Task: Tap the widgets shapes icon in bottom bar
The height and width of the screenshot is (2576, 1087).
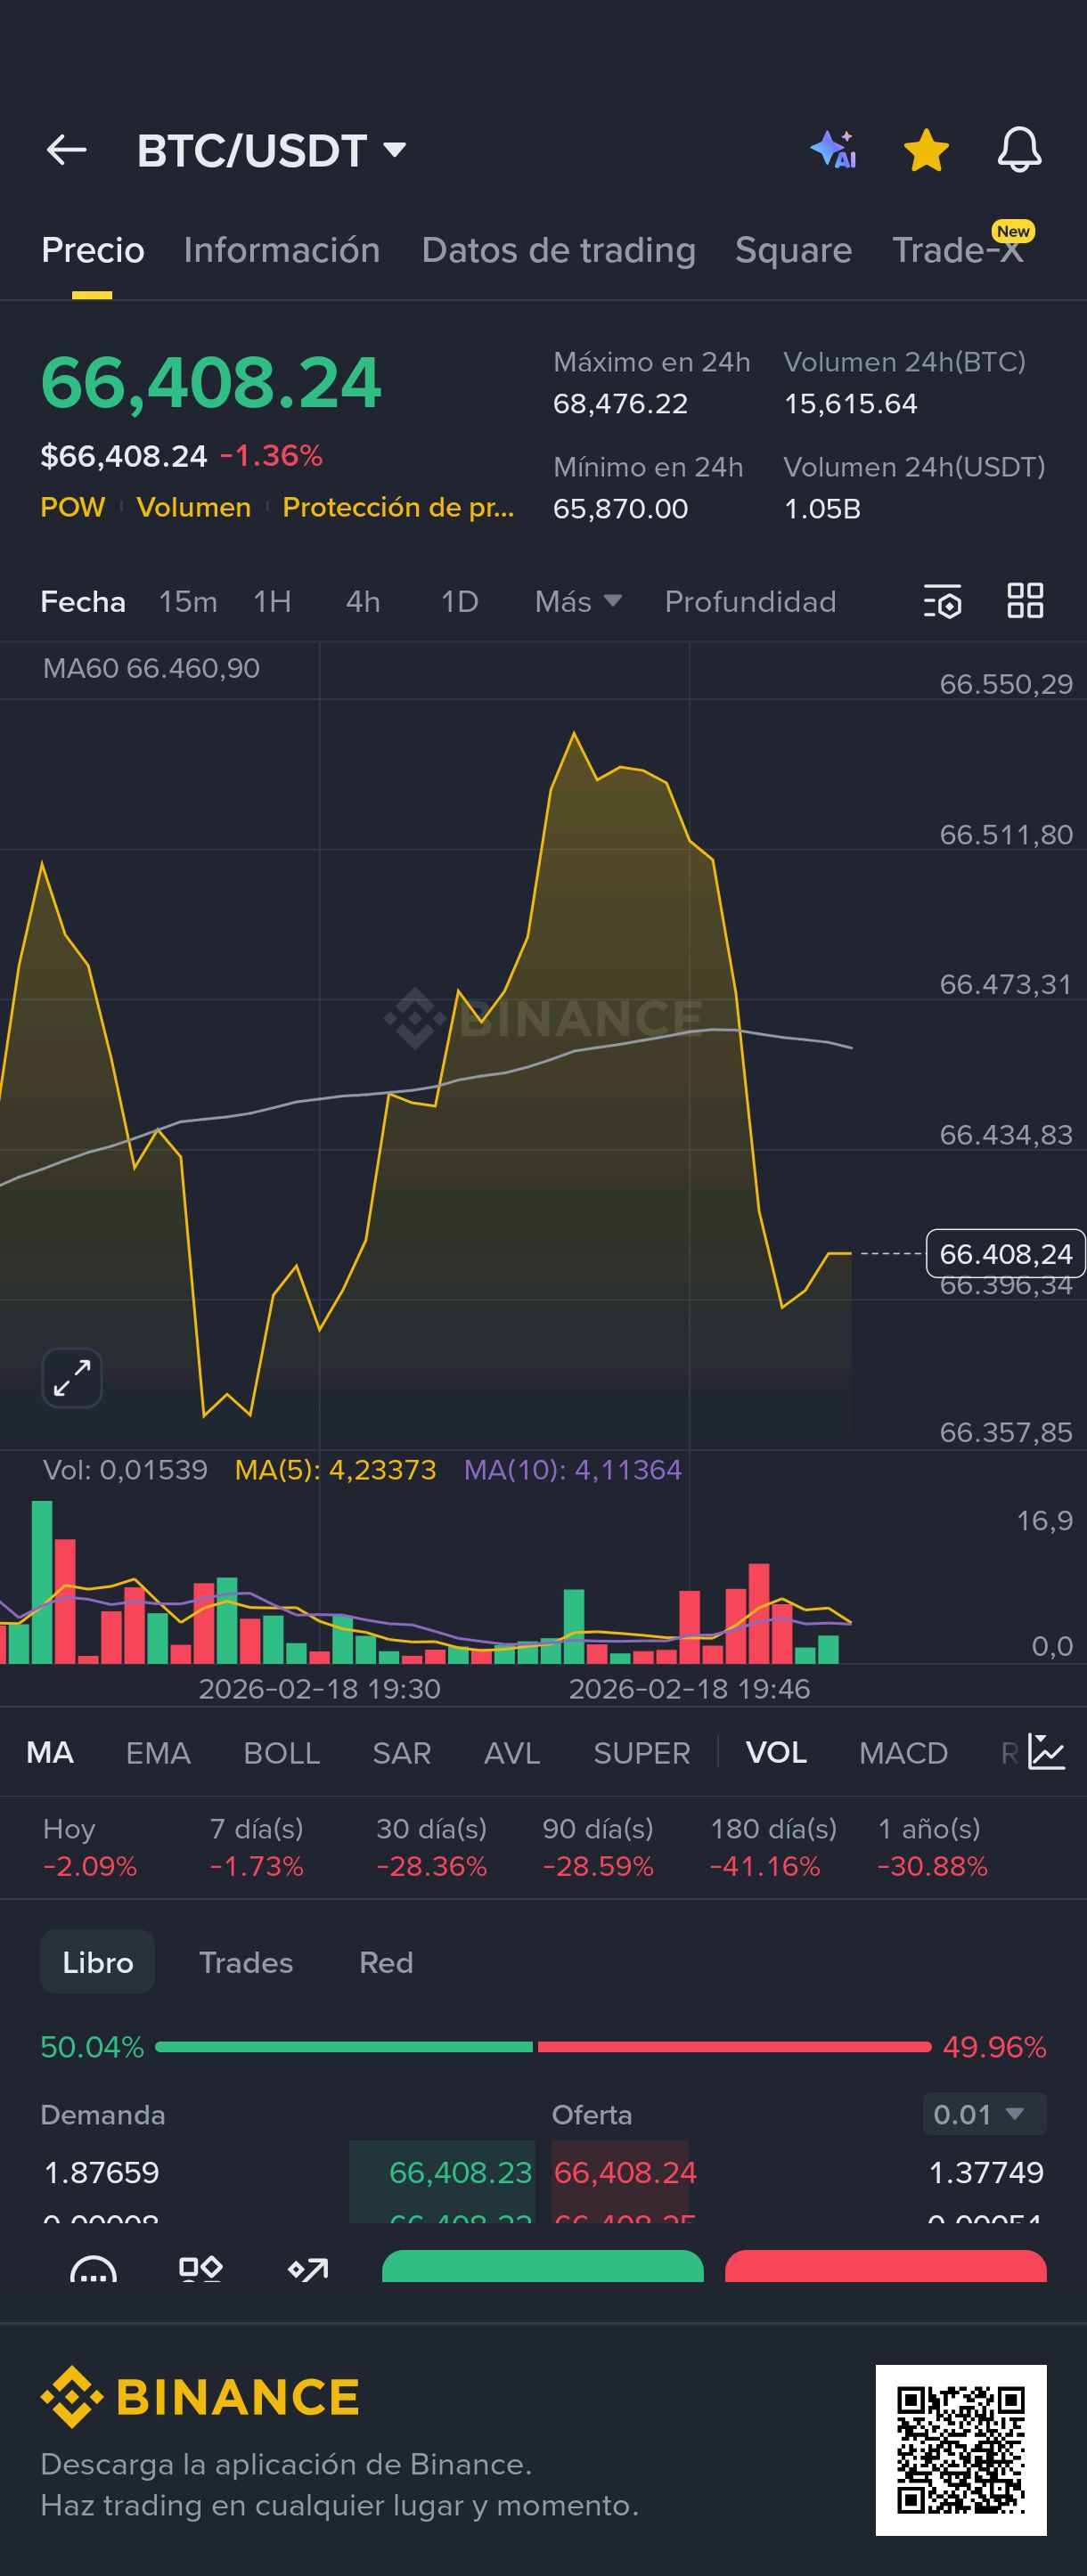Action: click(200, 2269)
